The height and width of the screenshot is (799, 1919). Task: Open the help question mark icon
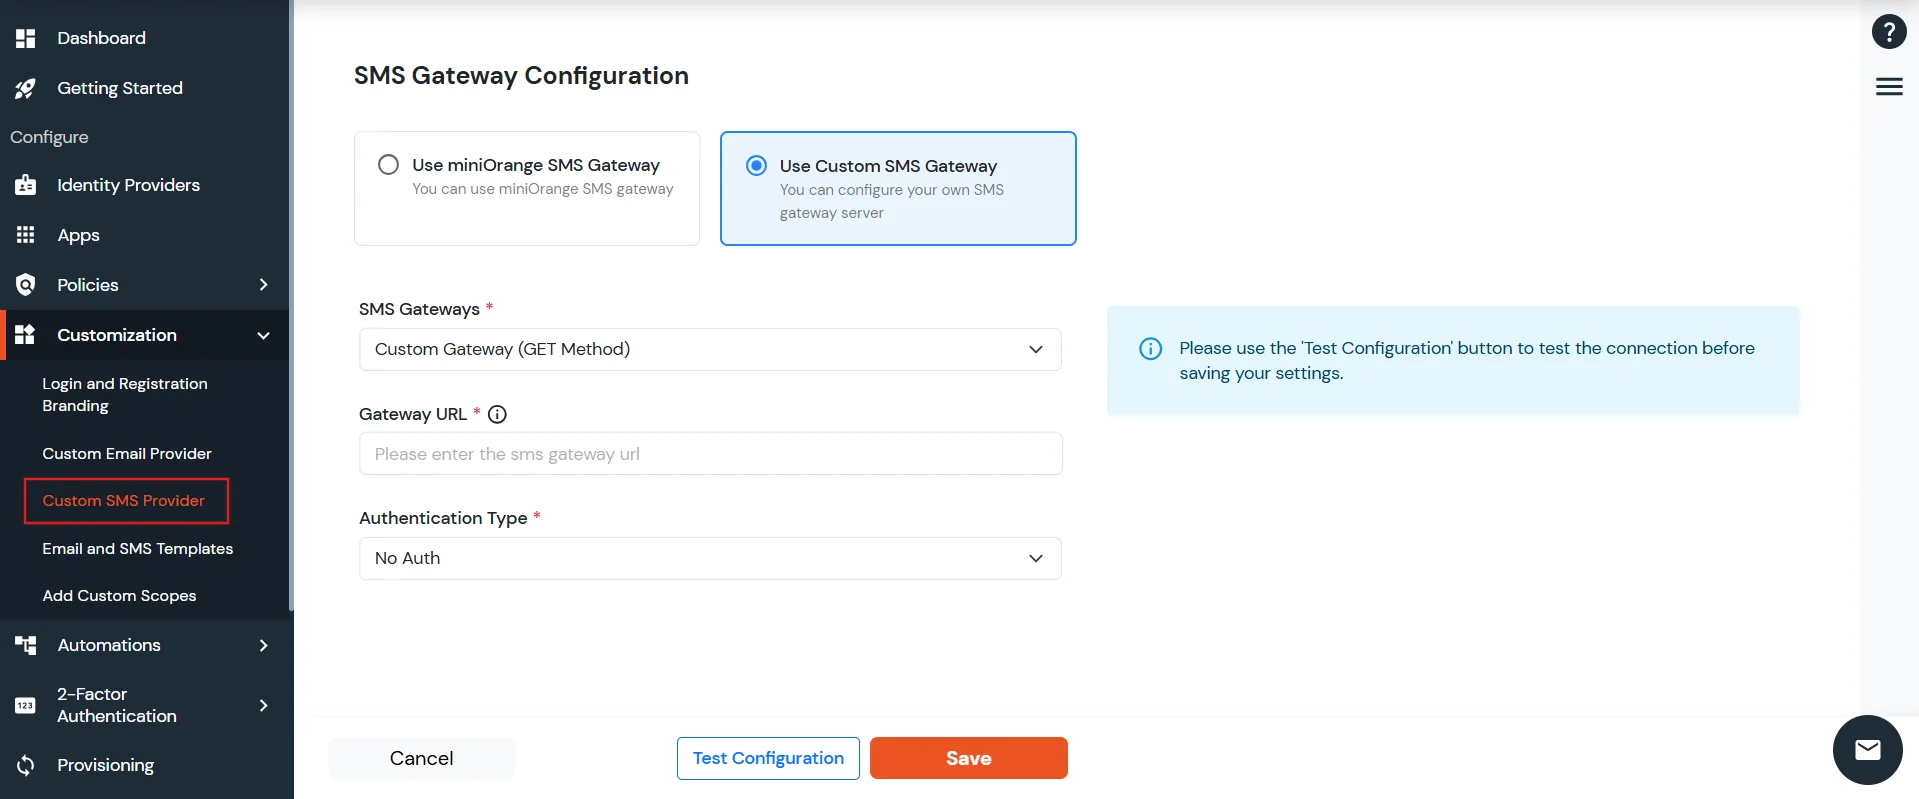pyautogui.click(x=1889, y=32)
